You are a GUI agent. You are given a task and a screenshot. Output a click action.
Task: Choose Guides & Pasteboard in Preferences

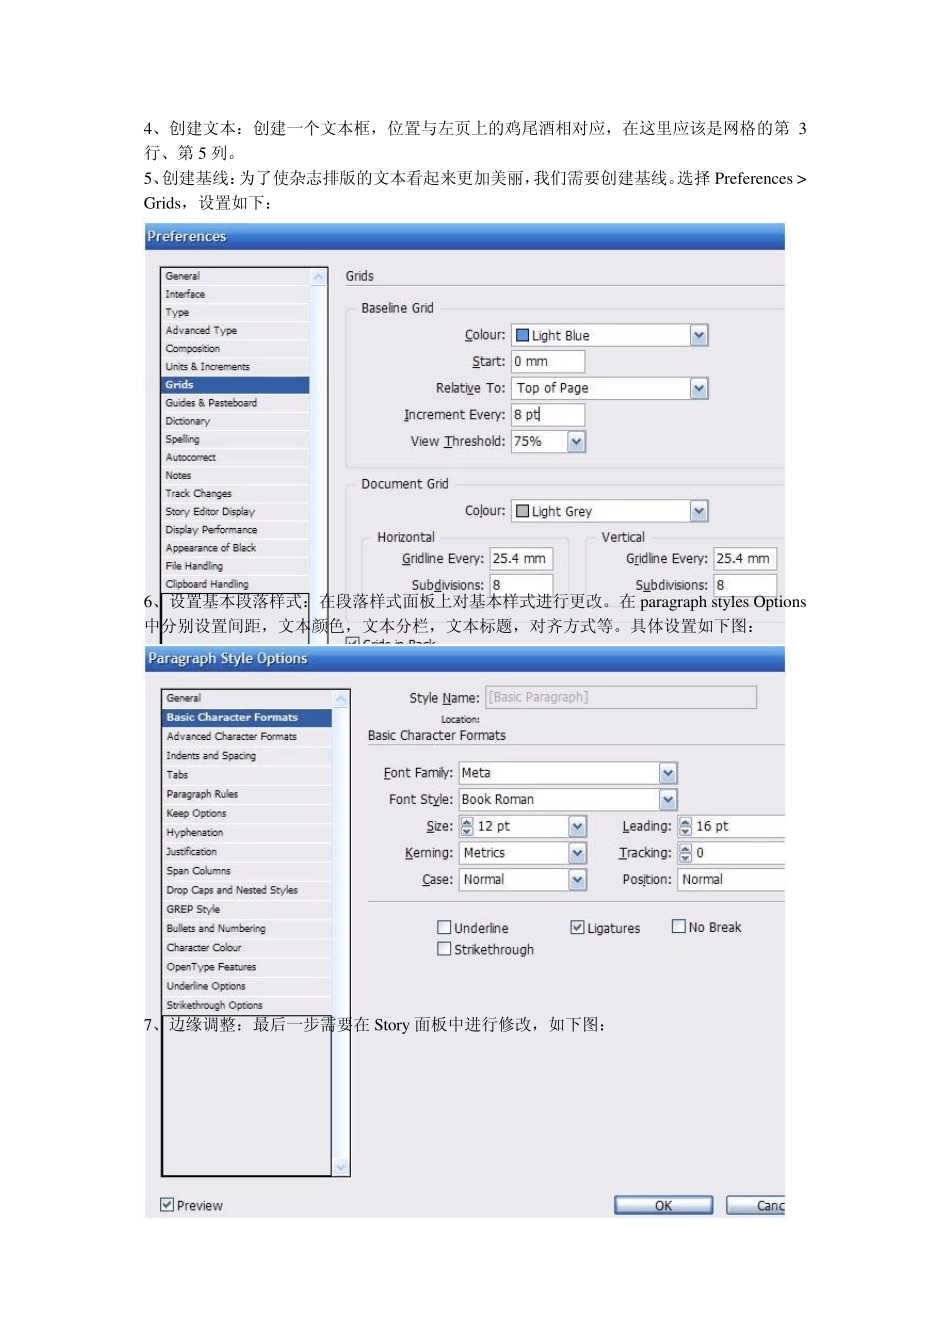235,403
